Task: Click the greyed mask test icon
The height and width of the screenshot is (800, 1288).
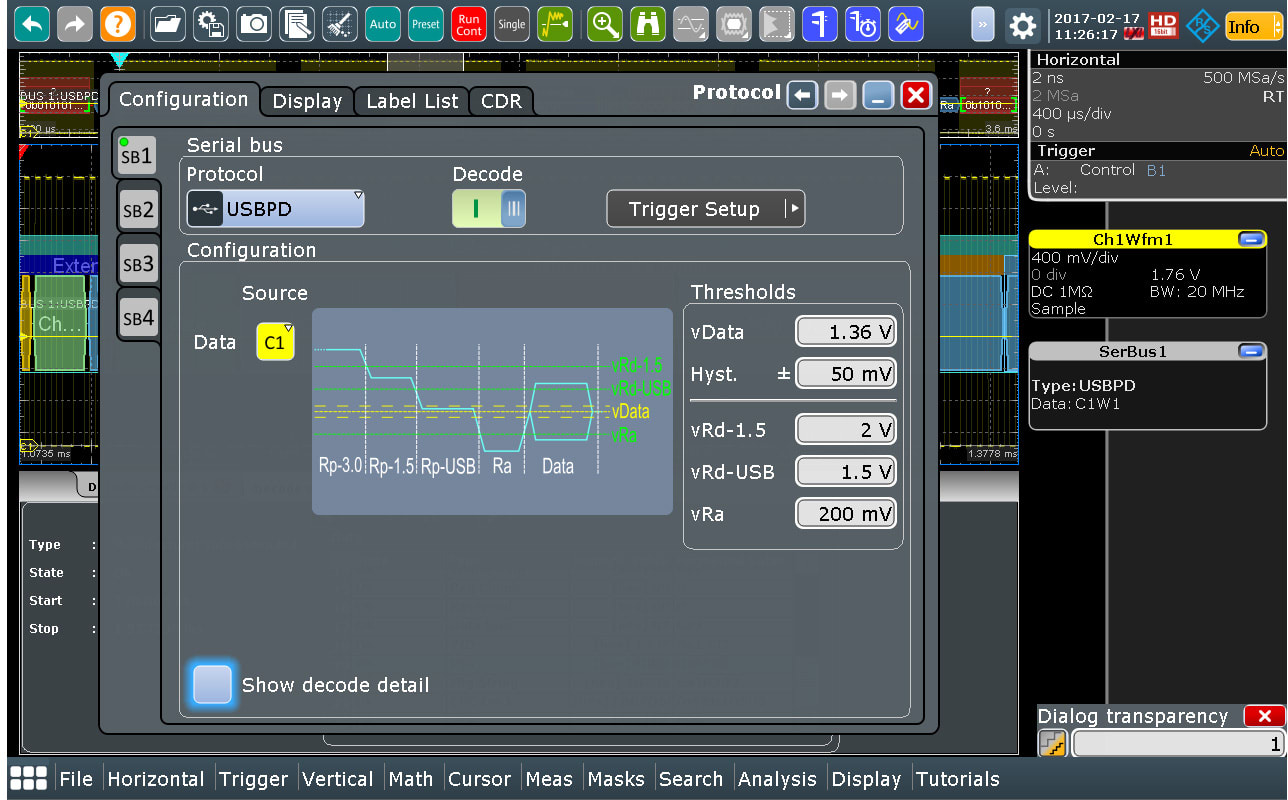Action: [734, 24]
